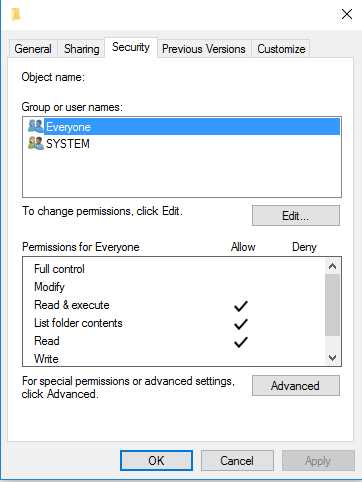Click the Allow checkmark for Read & execute
Screen dimensions: 362x482
(241, 306)
